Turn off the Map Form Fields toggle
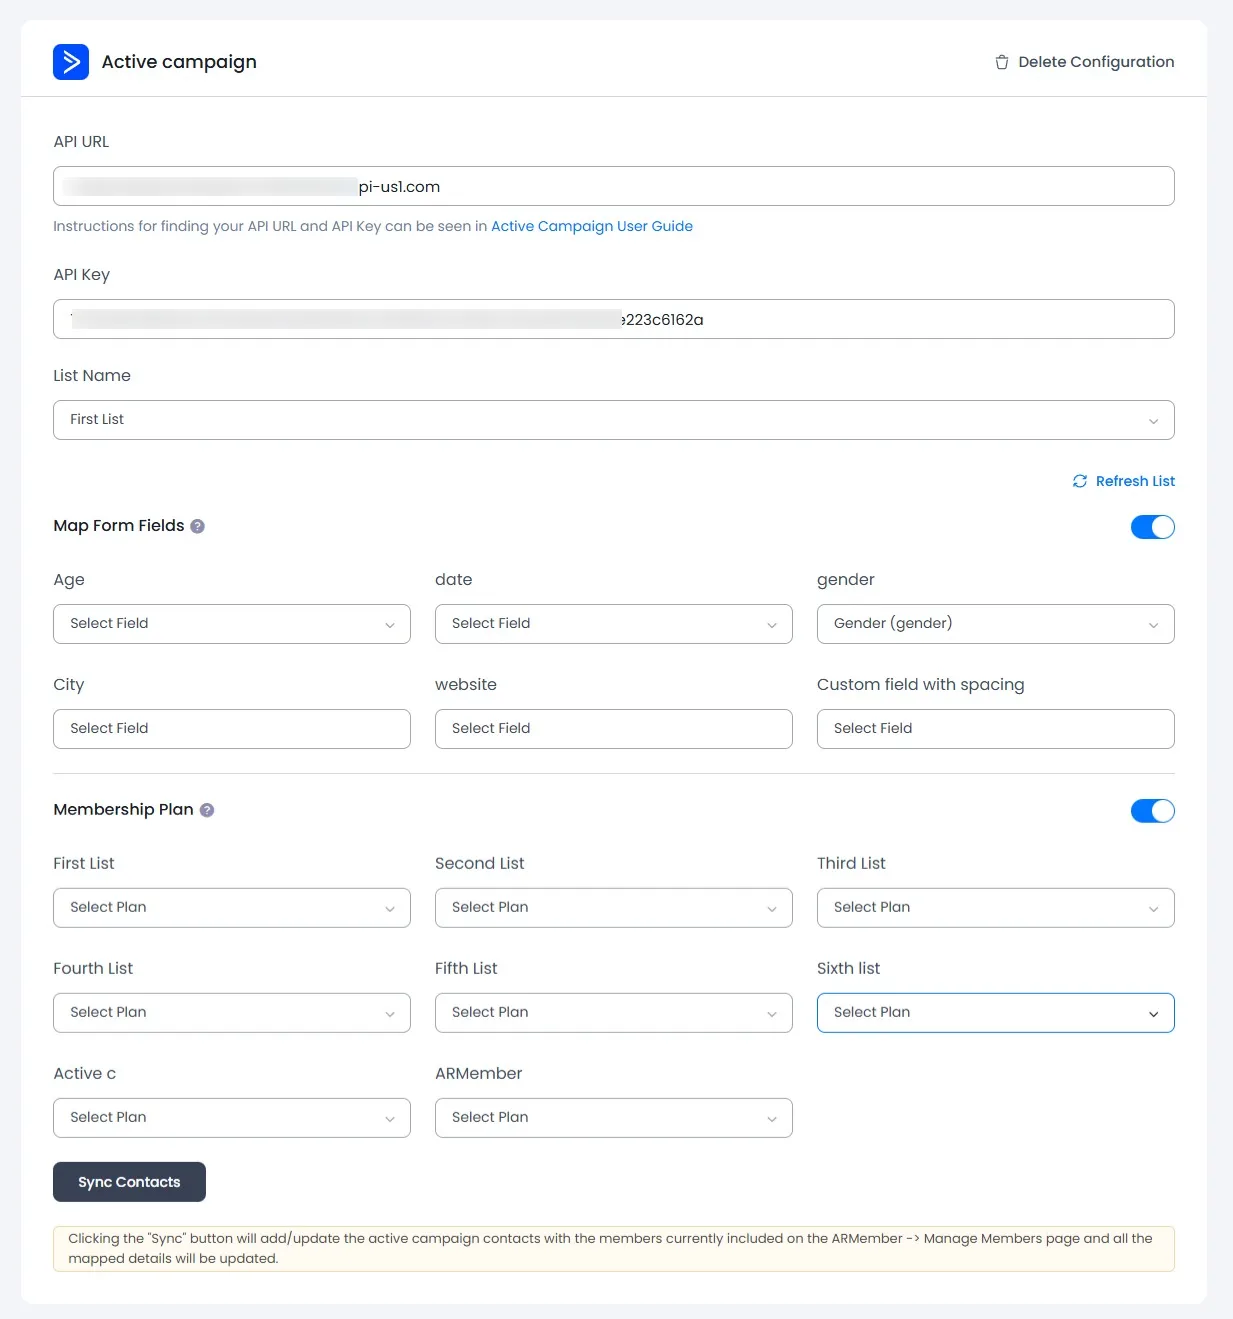The height and width of the screenshot is (1319, 1233). pyautogui.click(x=1153, y=527)
